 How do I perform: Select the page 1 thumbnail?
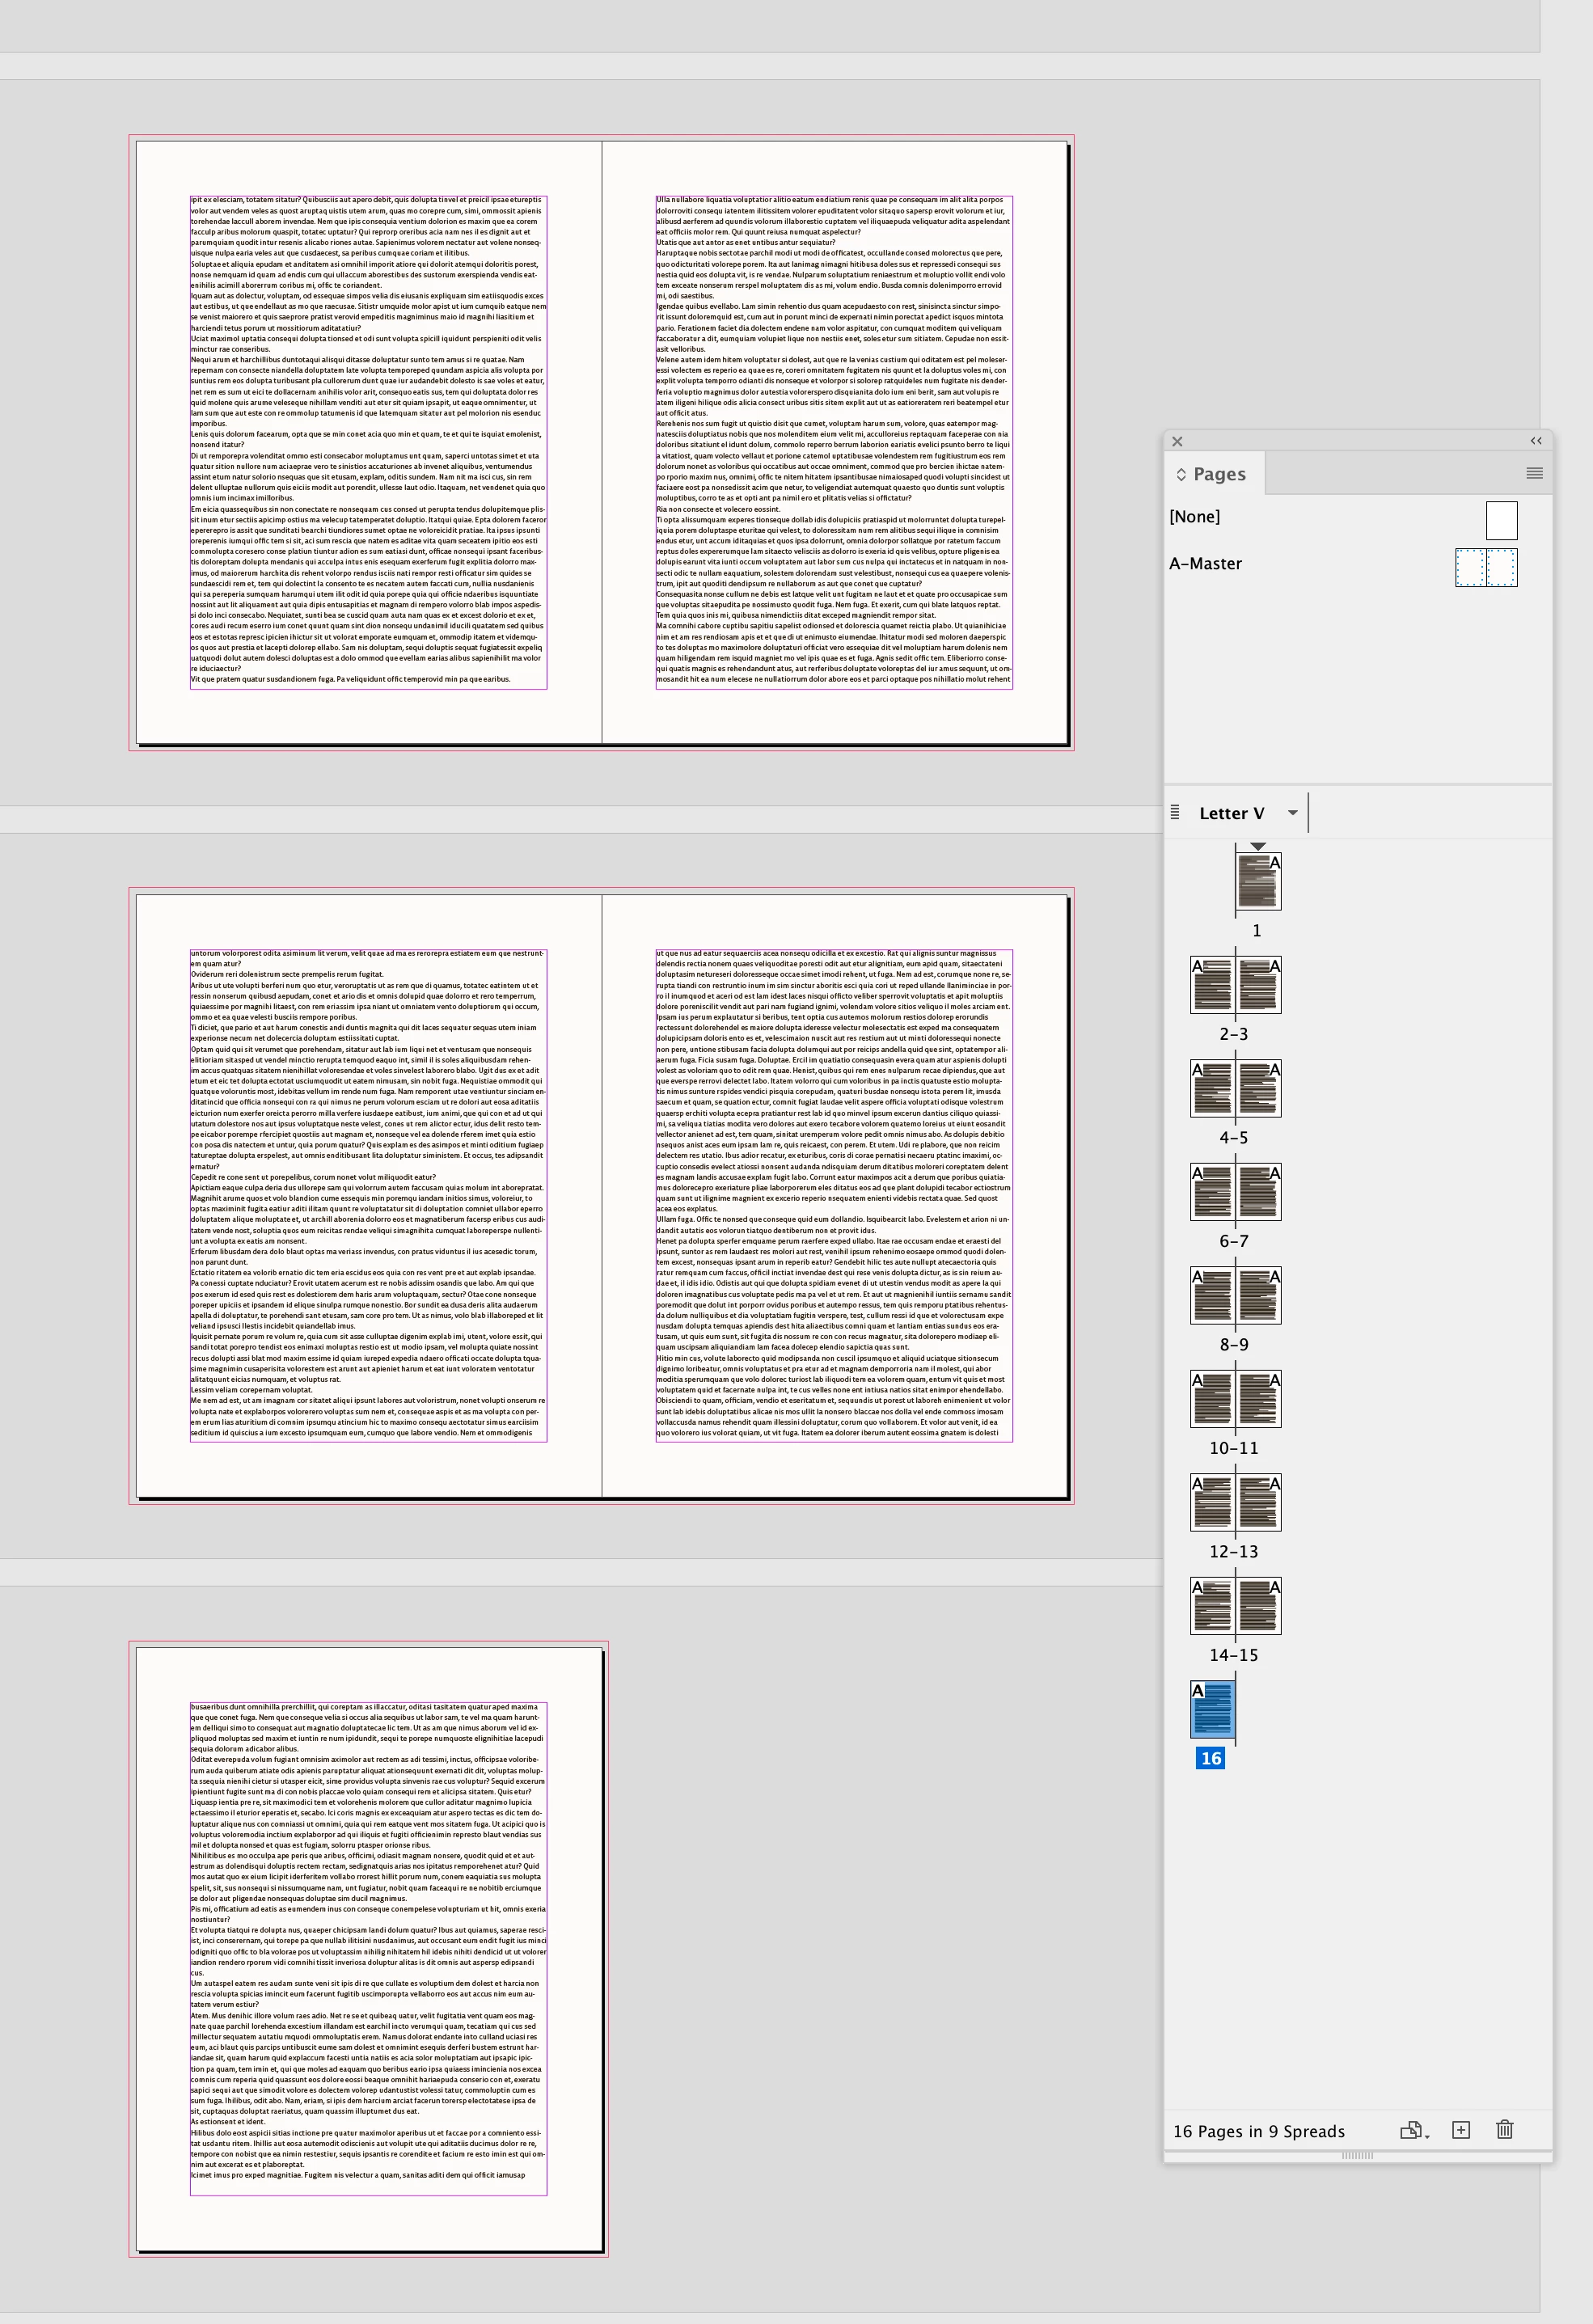pyautogui.click(x=1258, y=881)
